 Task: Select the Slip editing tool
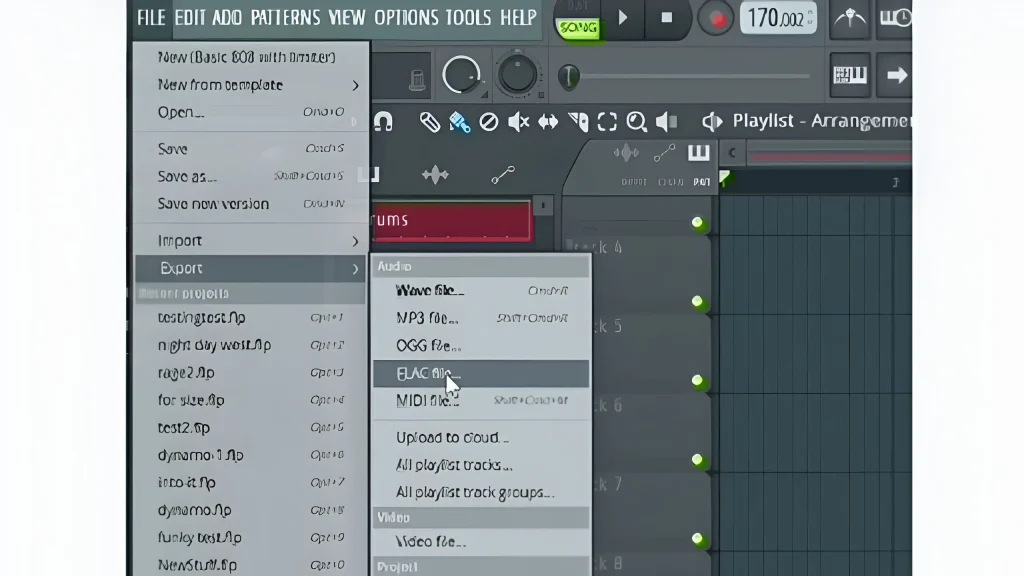(x=548, y=121)
